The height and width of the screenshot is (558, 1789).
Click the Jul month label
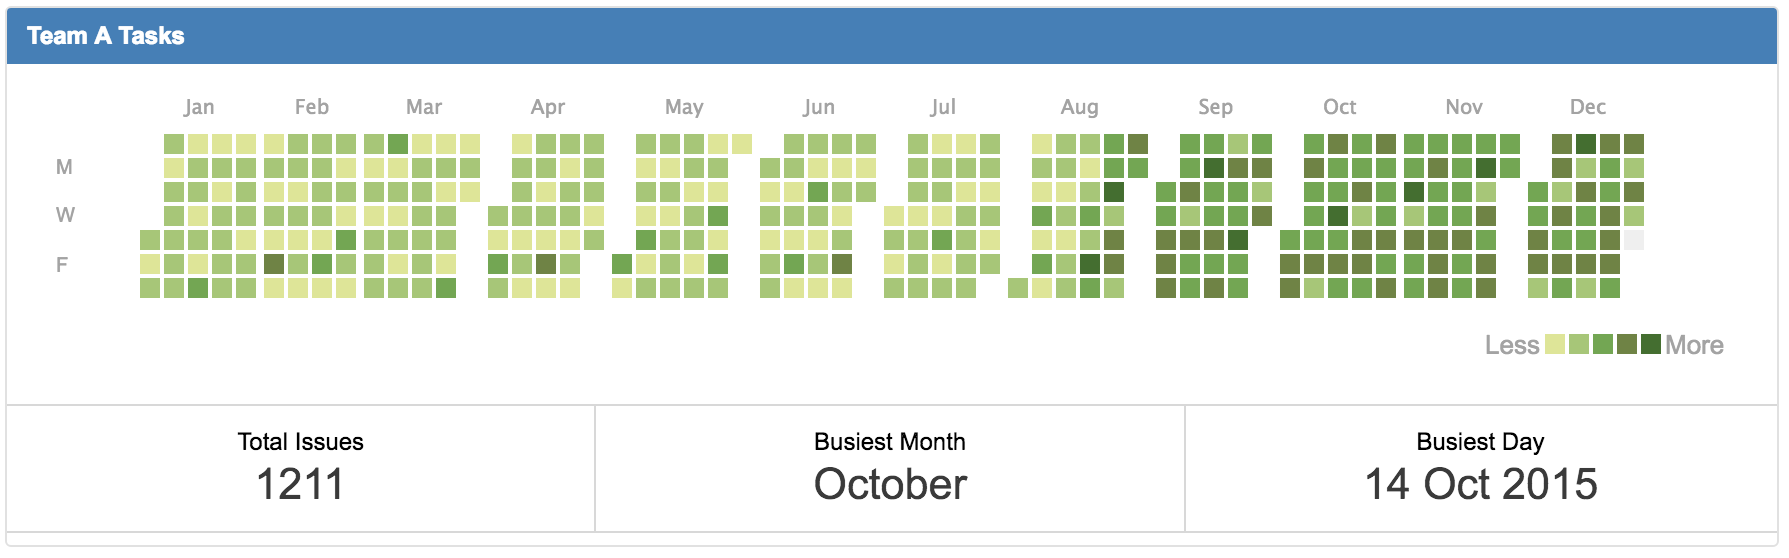943,107
